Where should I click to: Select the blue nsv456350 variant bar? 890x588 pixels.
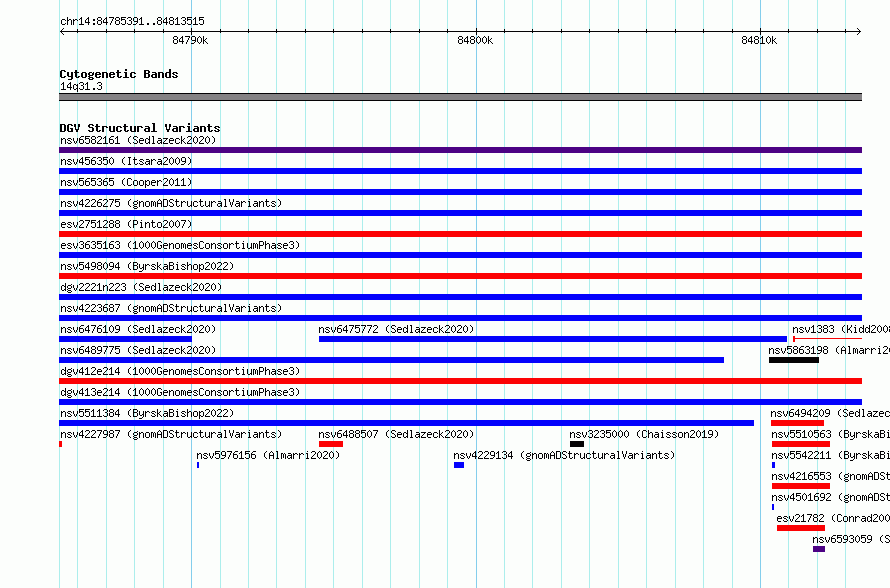pyautogui.click(x=460, y=171)
